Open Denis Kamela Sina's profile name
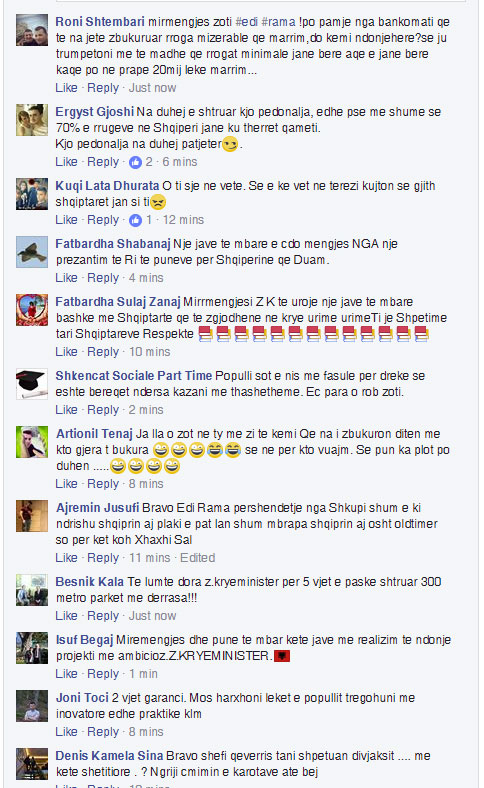484x788 pixels. tap(109, 756)
